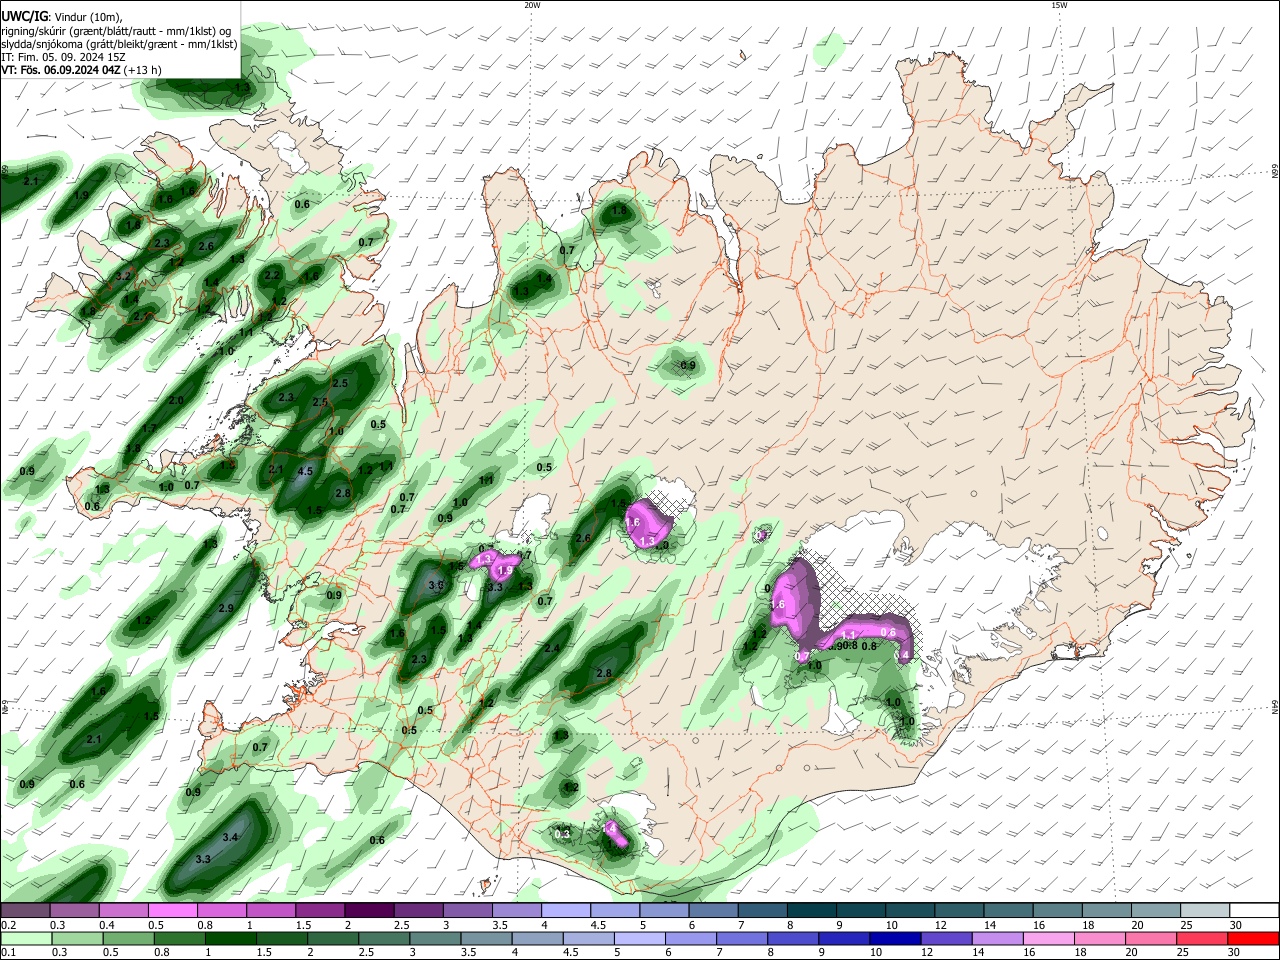The image size is (1280, 960).
Task: Click the bright red swatch ending the bottom legend row
Action: point(1253,938)
